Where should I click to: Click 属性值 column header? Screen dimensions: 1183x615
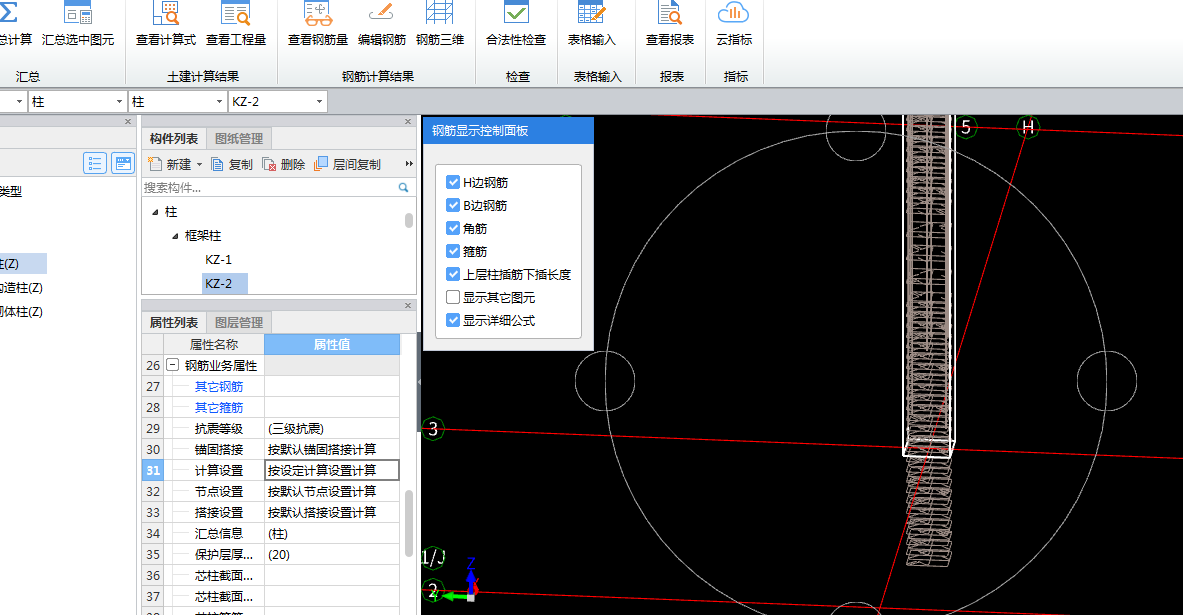click(x=332, y=345)
